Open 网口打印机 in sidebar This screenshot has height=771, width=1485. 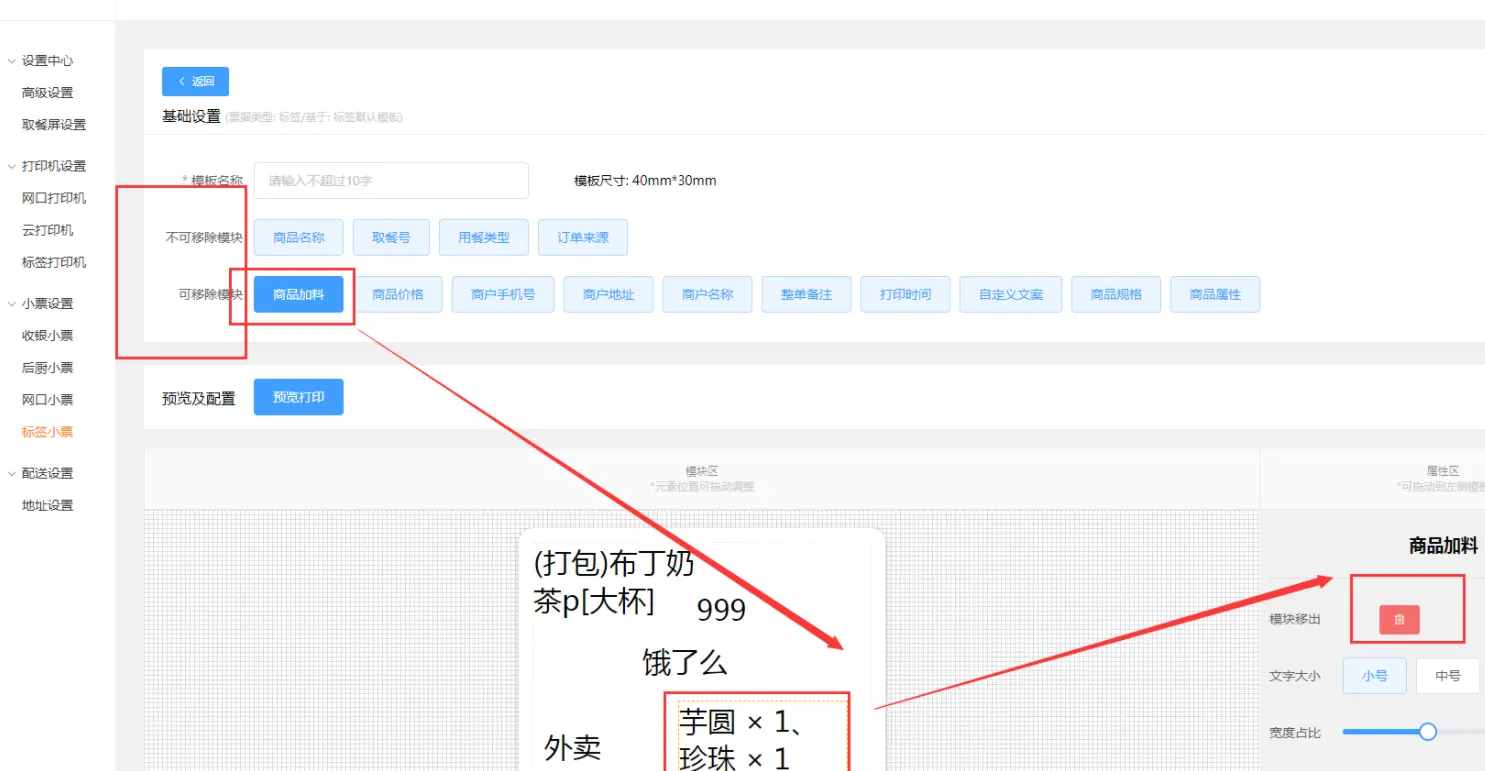[54, 198]
